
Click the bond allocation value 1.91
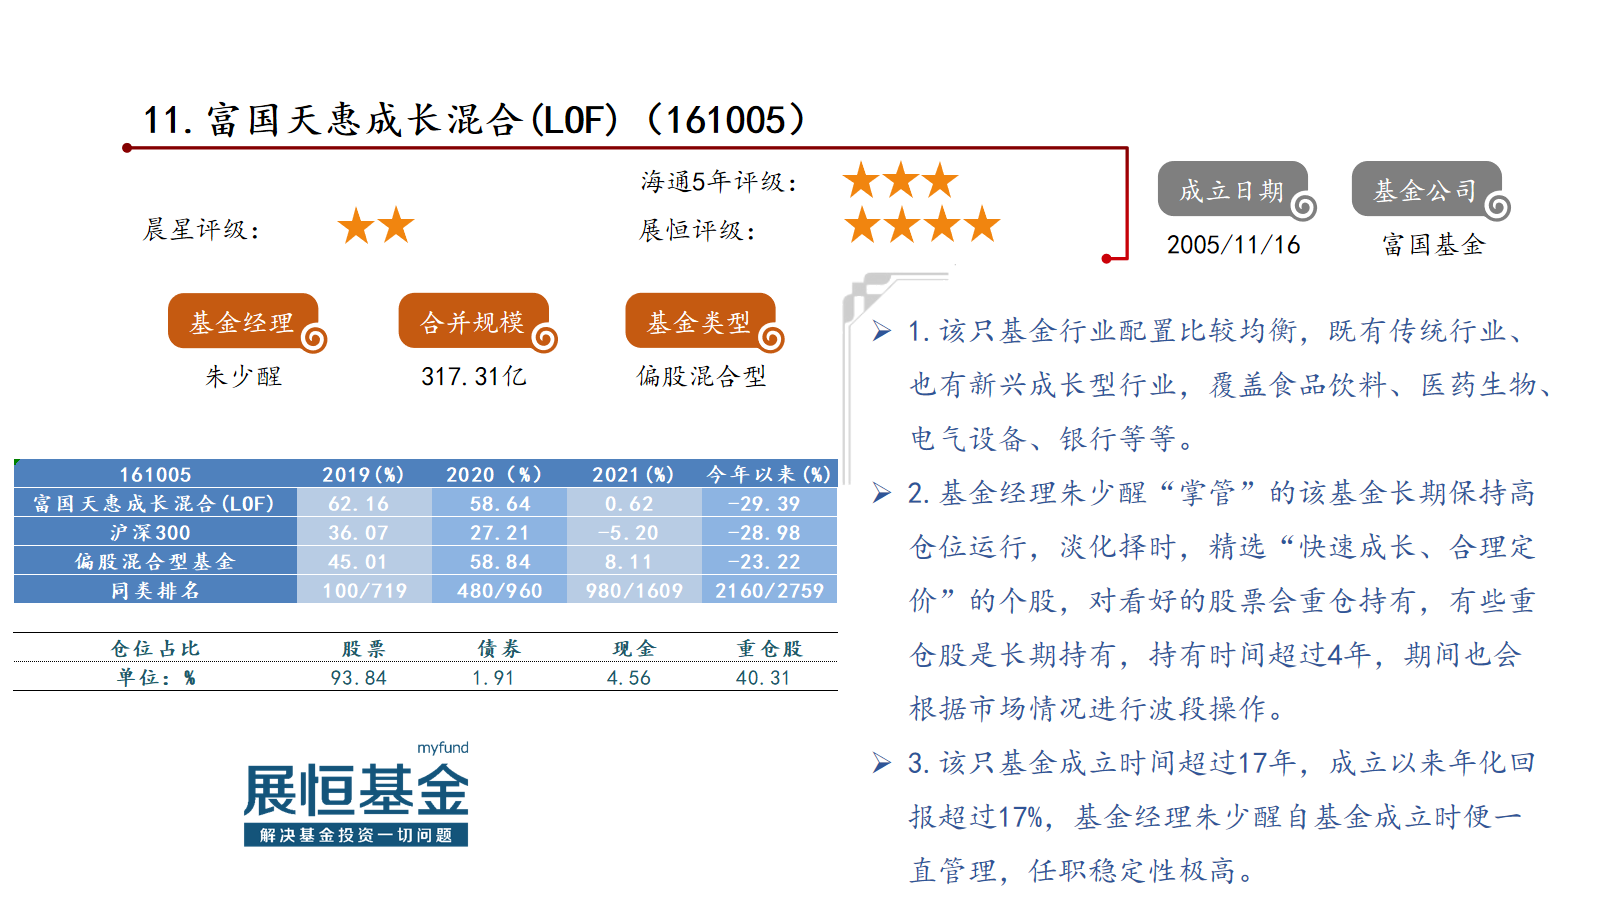493,677
